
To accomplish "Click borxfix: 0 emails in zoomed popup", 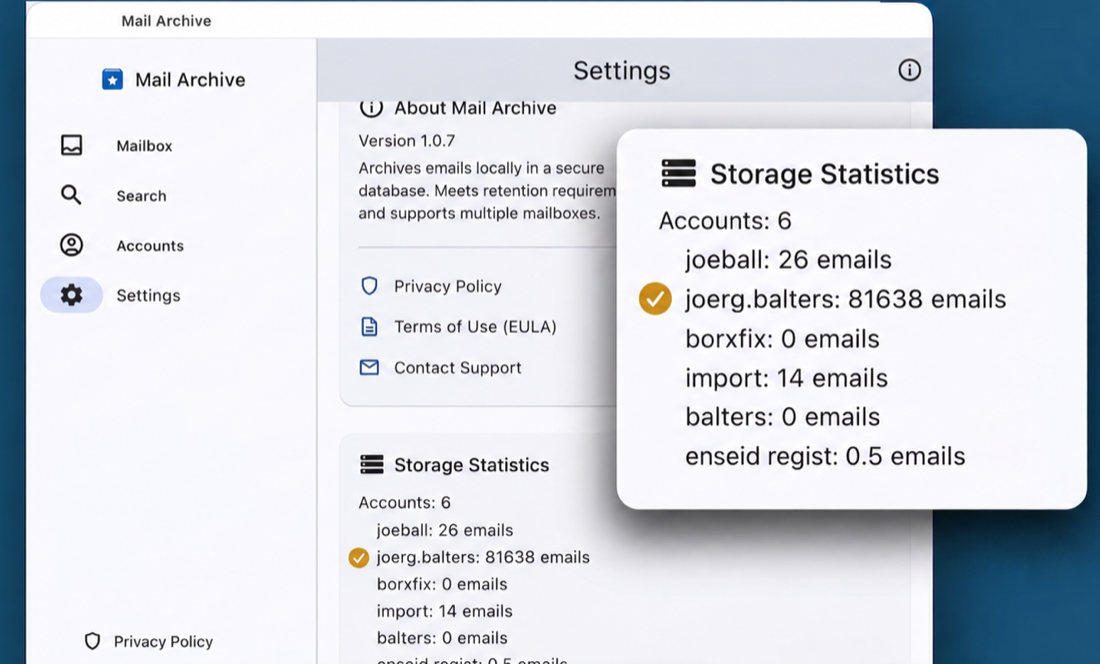I will click(782, 339).
